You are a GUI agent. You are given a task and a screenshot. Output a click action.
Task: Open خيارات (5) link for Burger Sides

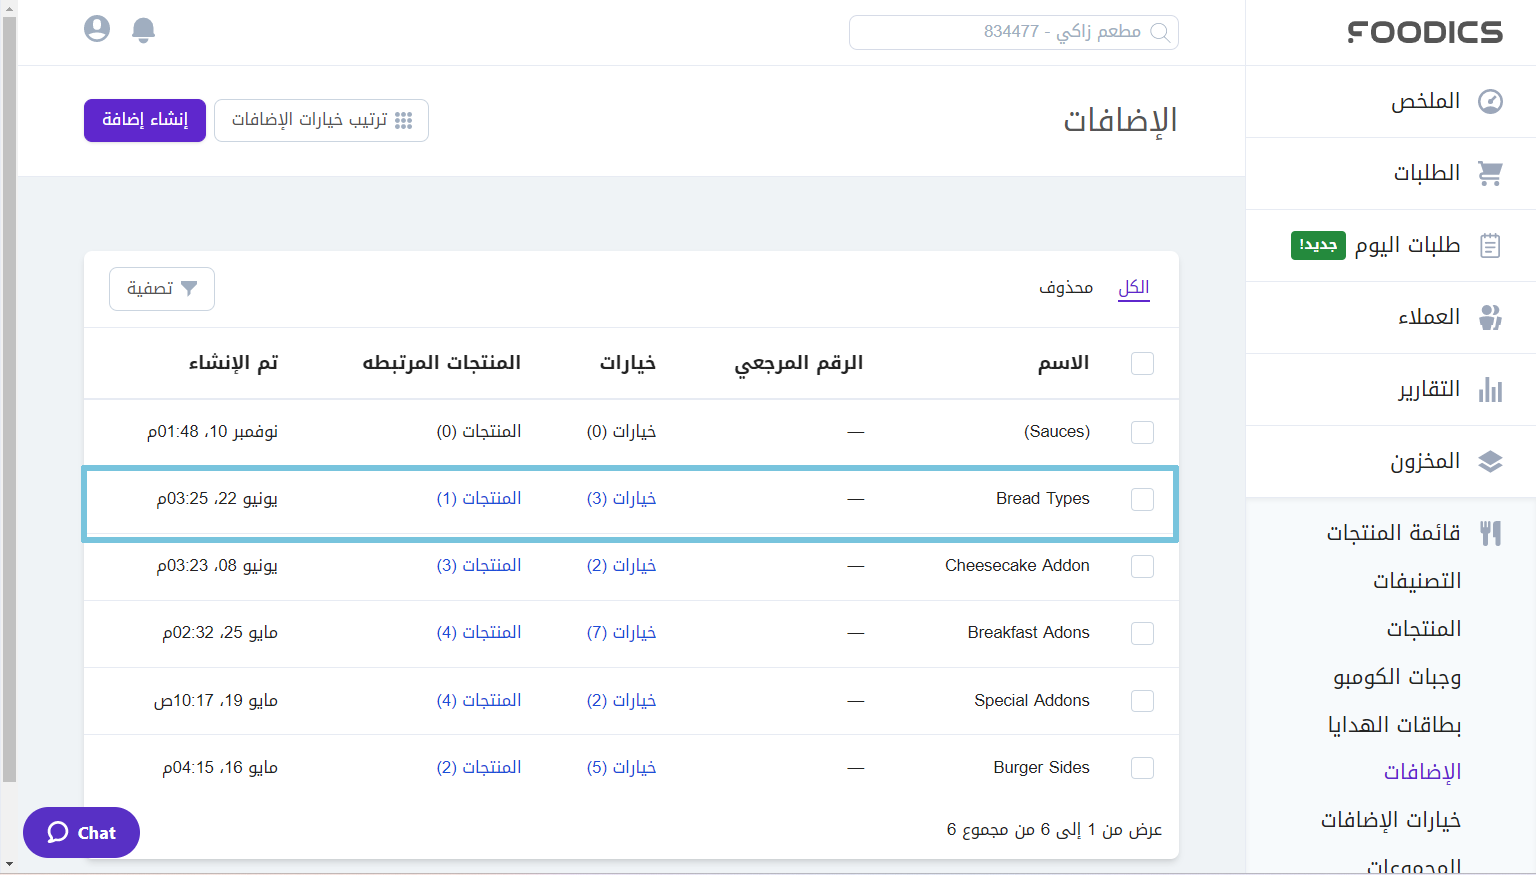tap(621, 768)
